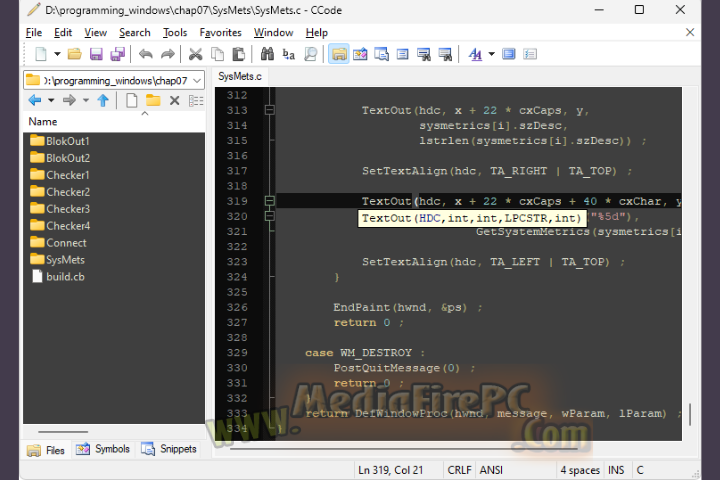Collapse code fold at line 319
720x480 pixels.
point(270,201)
